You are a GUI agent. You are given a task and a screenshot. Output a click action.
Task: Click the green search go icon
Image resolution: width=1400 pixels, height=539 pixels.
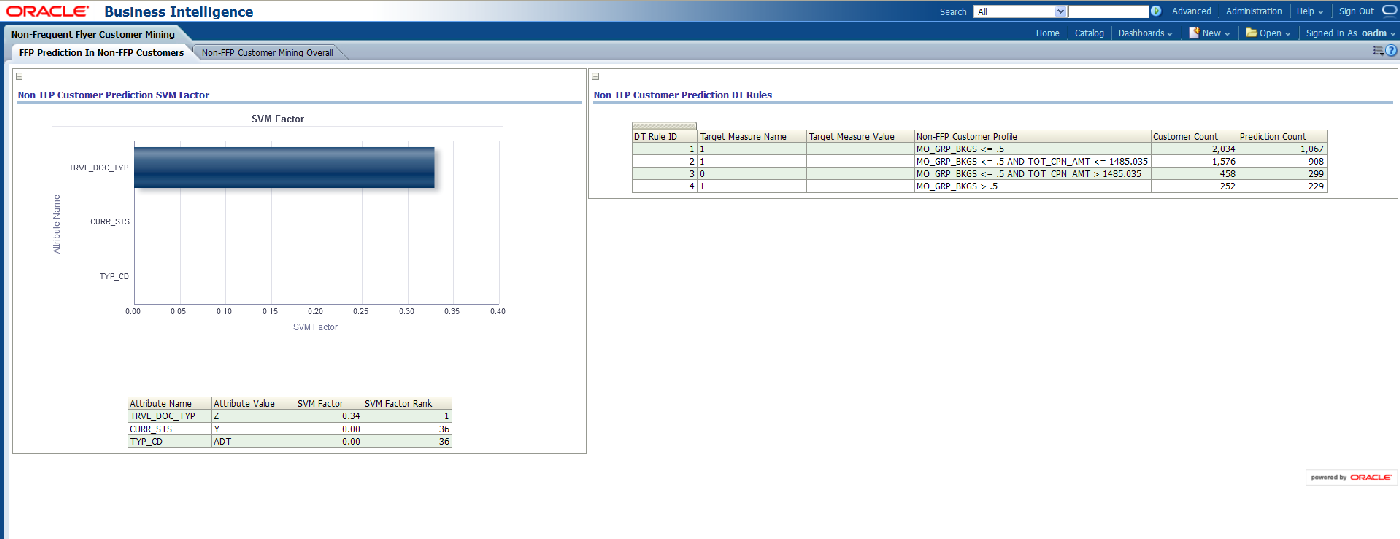(1156, 12)
